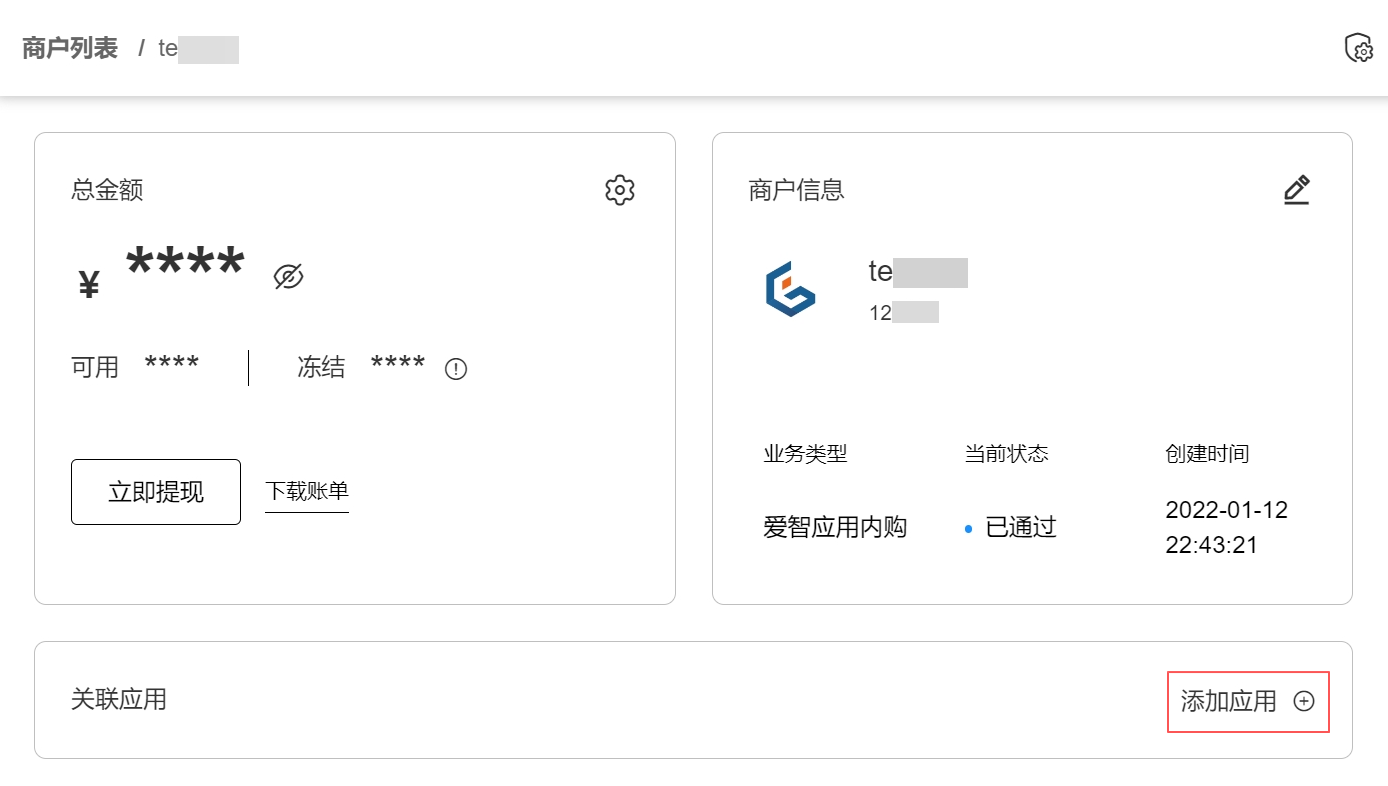Click the exclamation info icon beside 冻结 amount
Screen dimensions: 1388x786
(455, 369)
